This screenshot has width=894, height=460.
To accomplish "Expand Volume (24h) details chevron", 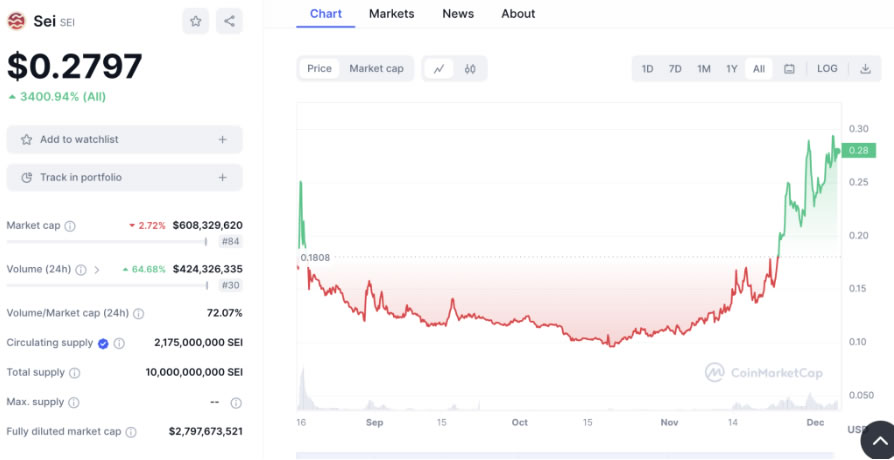I will tap(96, 270).
